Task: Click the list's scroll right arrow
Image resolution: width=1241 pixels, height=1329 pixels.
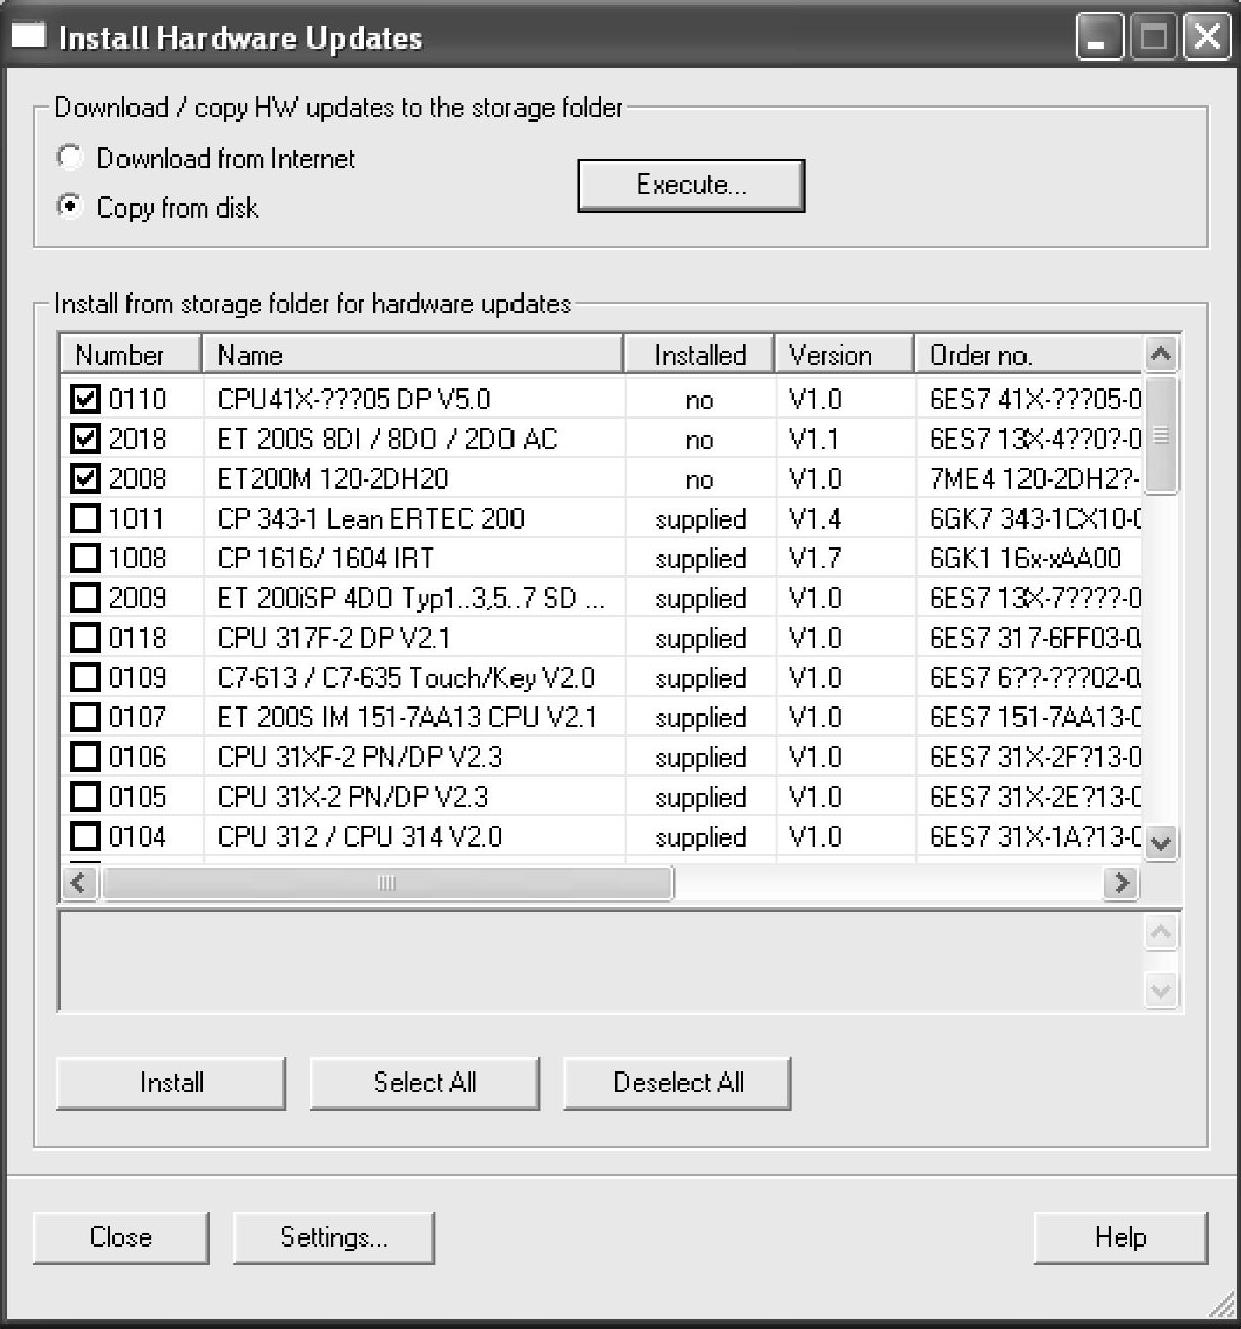Action: coord(1121,883)
